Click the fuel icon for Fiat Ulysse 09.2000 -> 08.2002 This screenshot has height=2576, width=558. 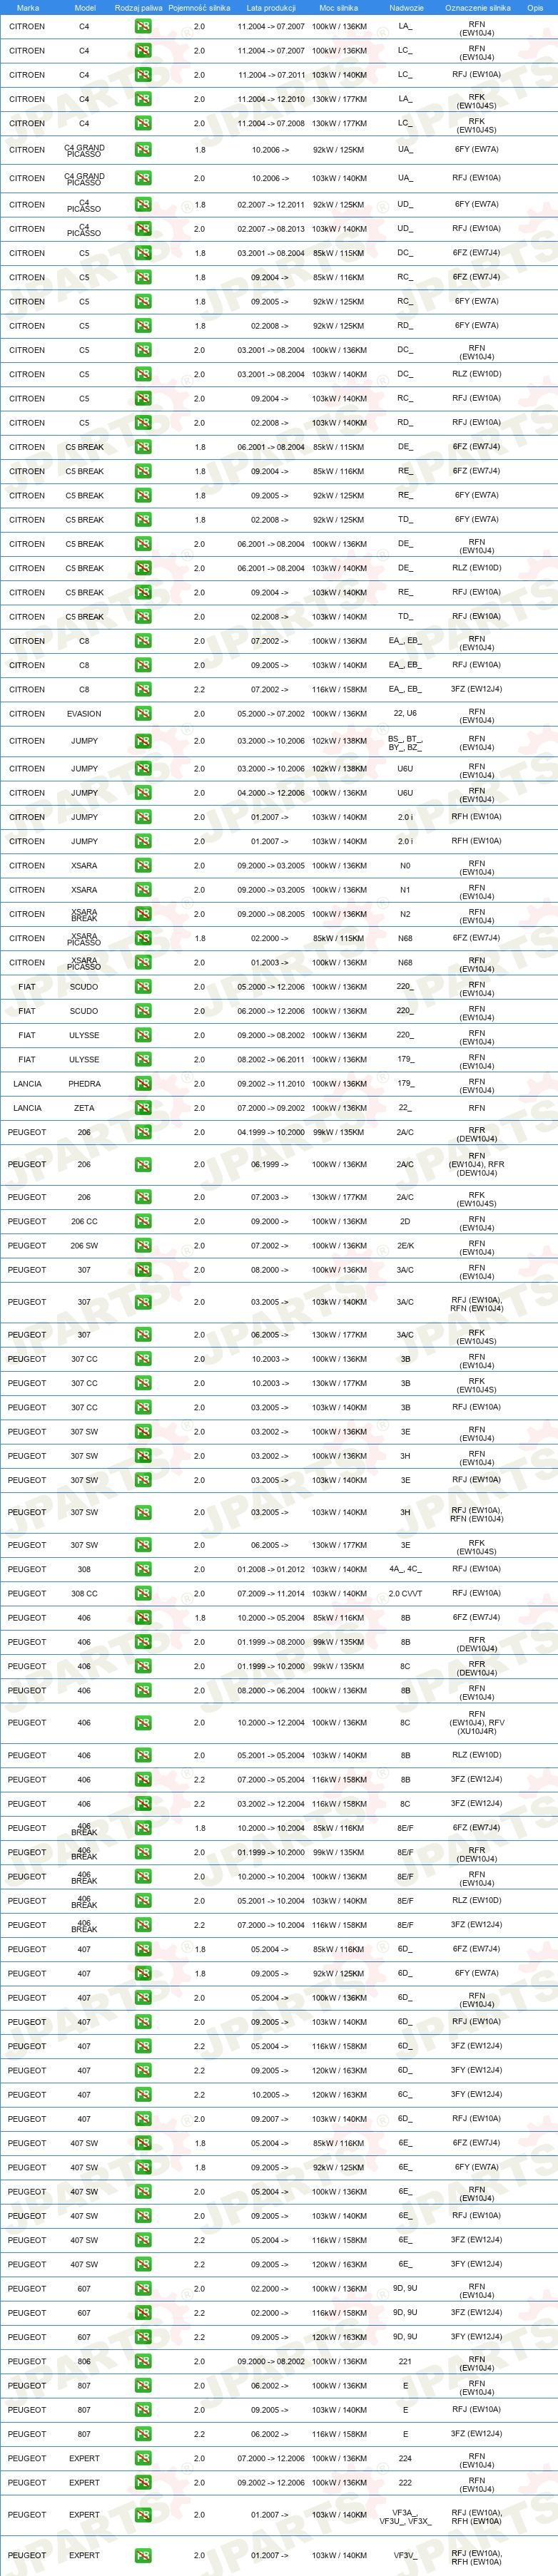coord(143,1035)
